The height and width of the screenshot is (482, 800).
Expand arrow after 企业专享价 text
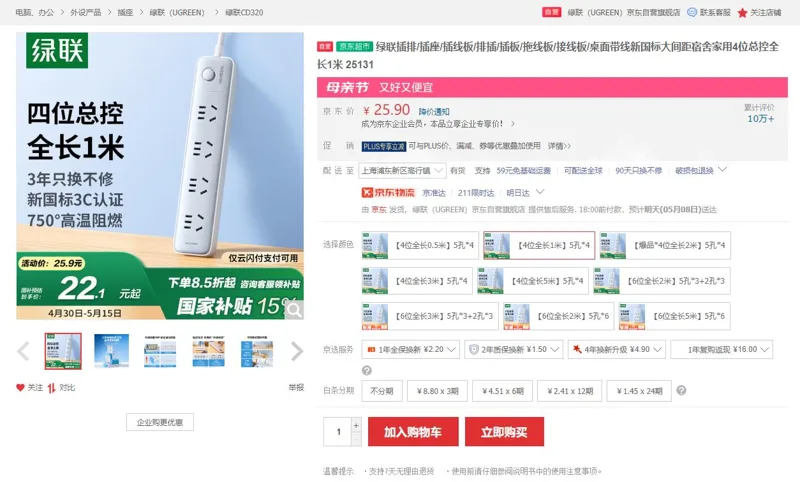[513, 124]
